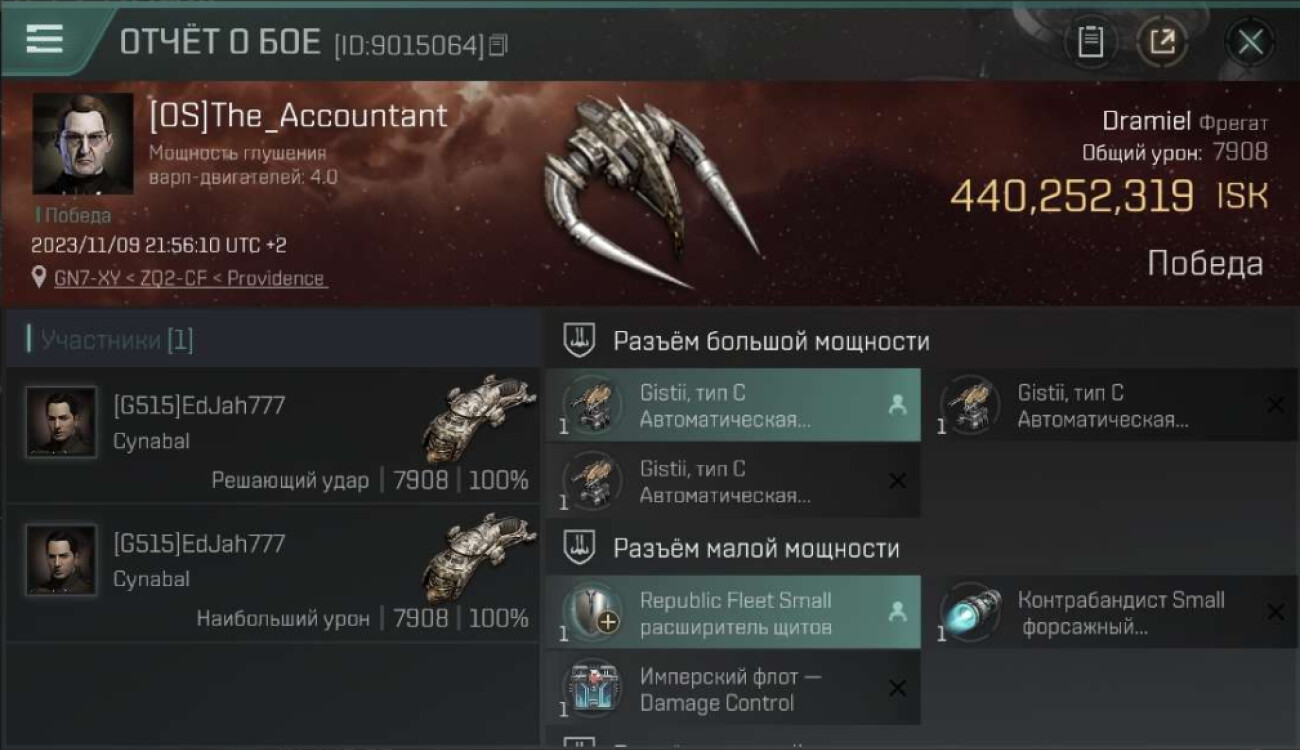Close the battle report window

(x=1250, y=42)
